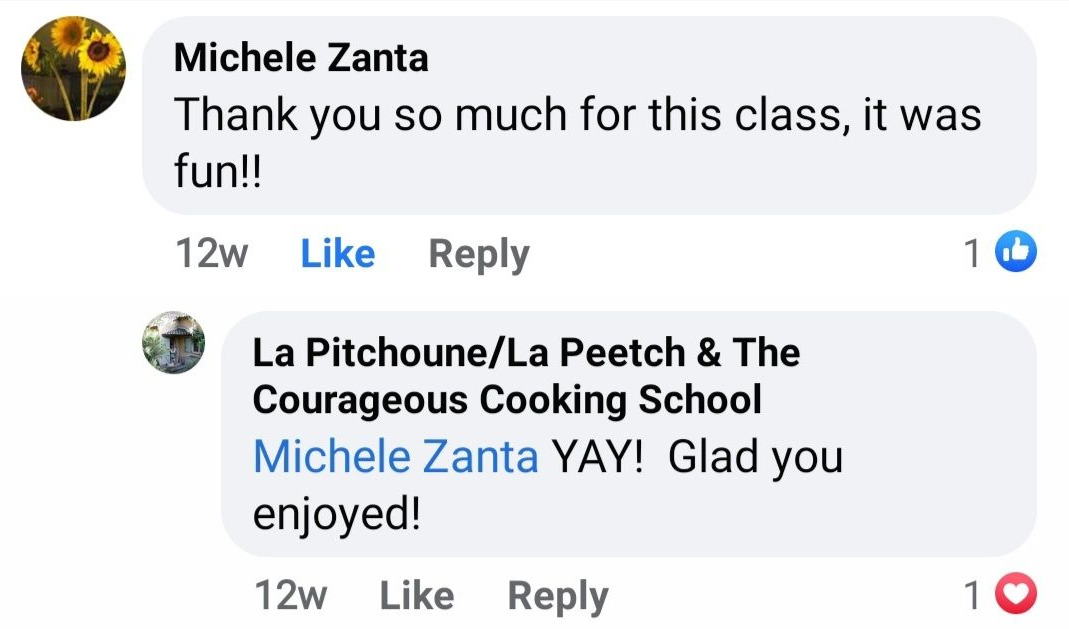
Task: Click the 12w timestamp under Michele's comment
Action: (211, 254)
